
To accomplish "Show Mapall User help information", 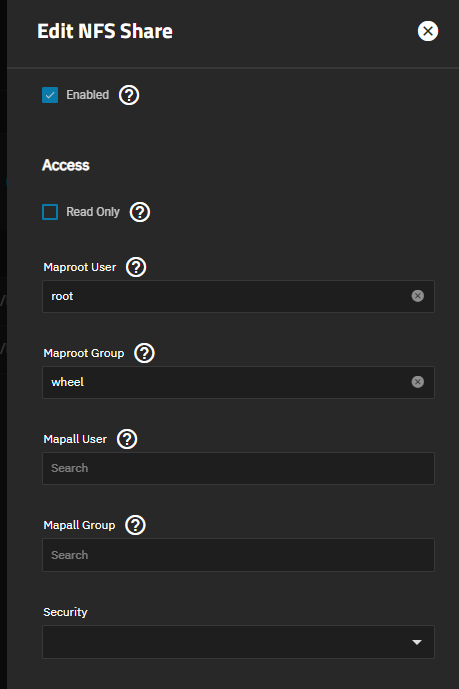I will point(127,439).
